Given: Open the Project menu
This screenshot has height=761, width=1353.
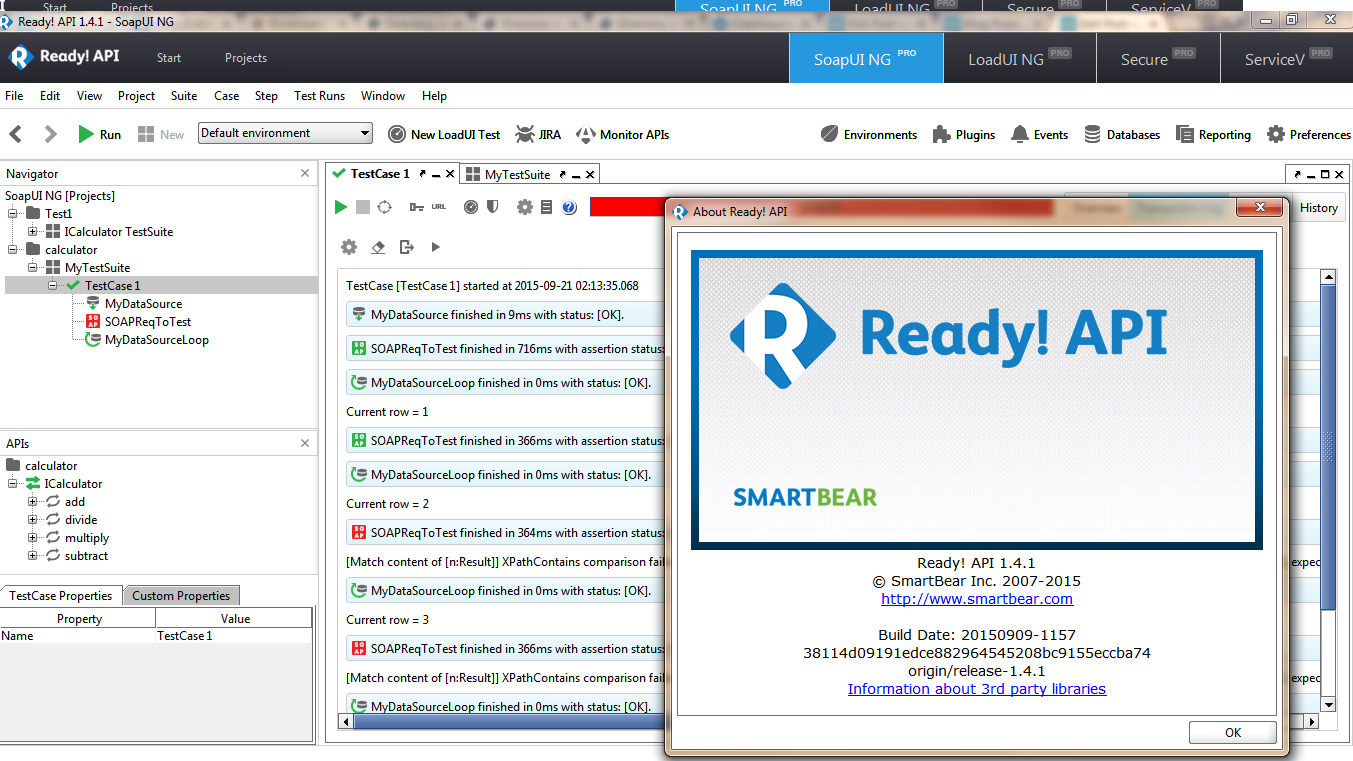Looking at the screenshot, I should (136, 96).
